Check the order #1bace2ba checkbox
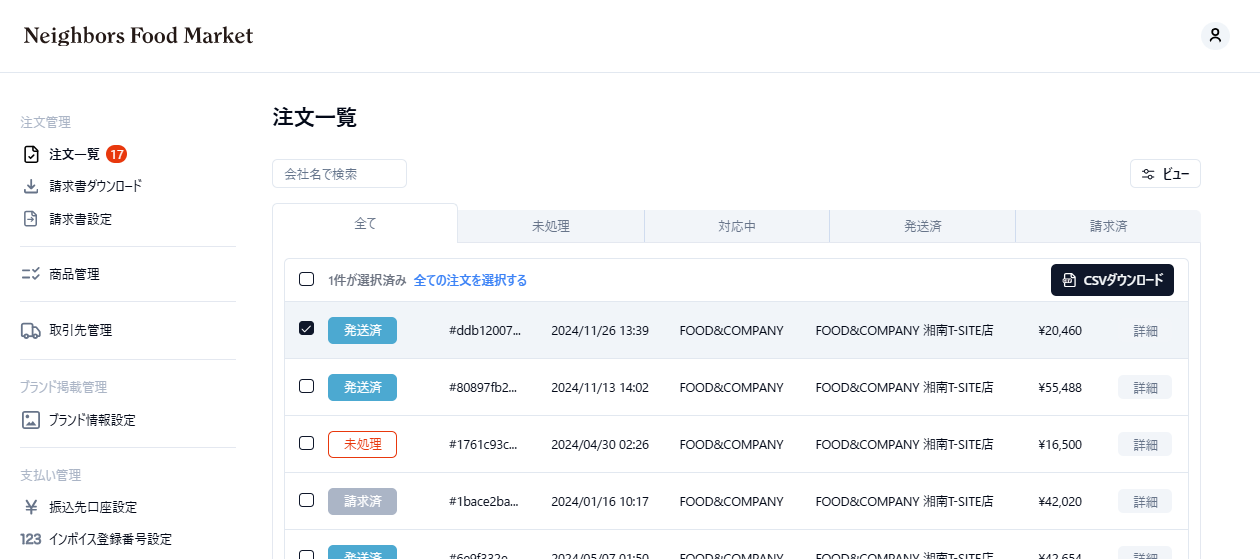 [307, 499]
